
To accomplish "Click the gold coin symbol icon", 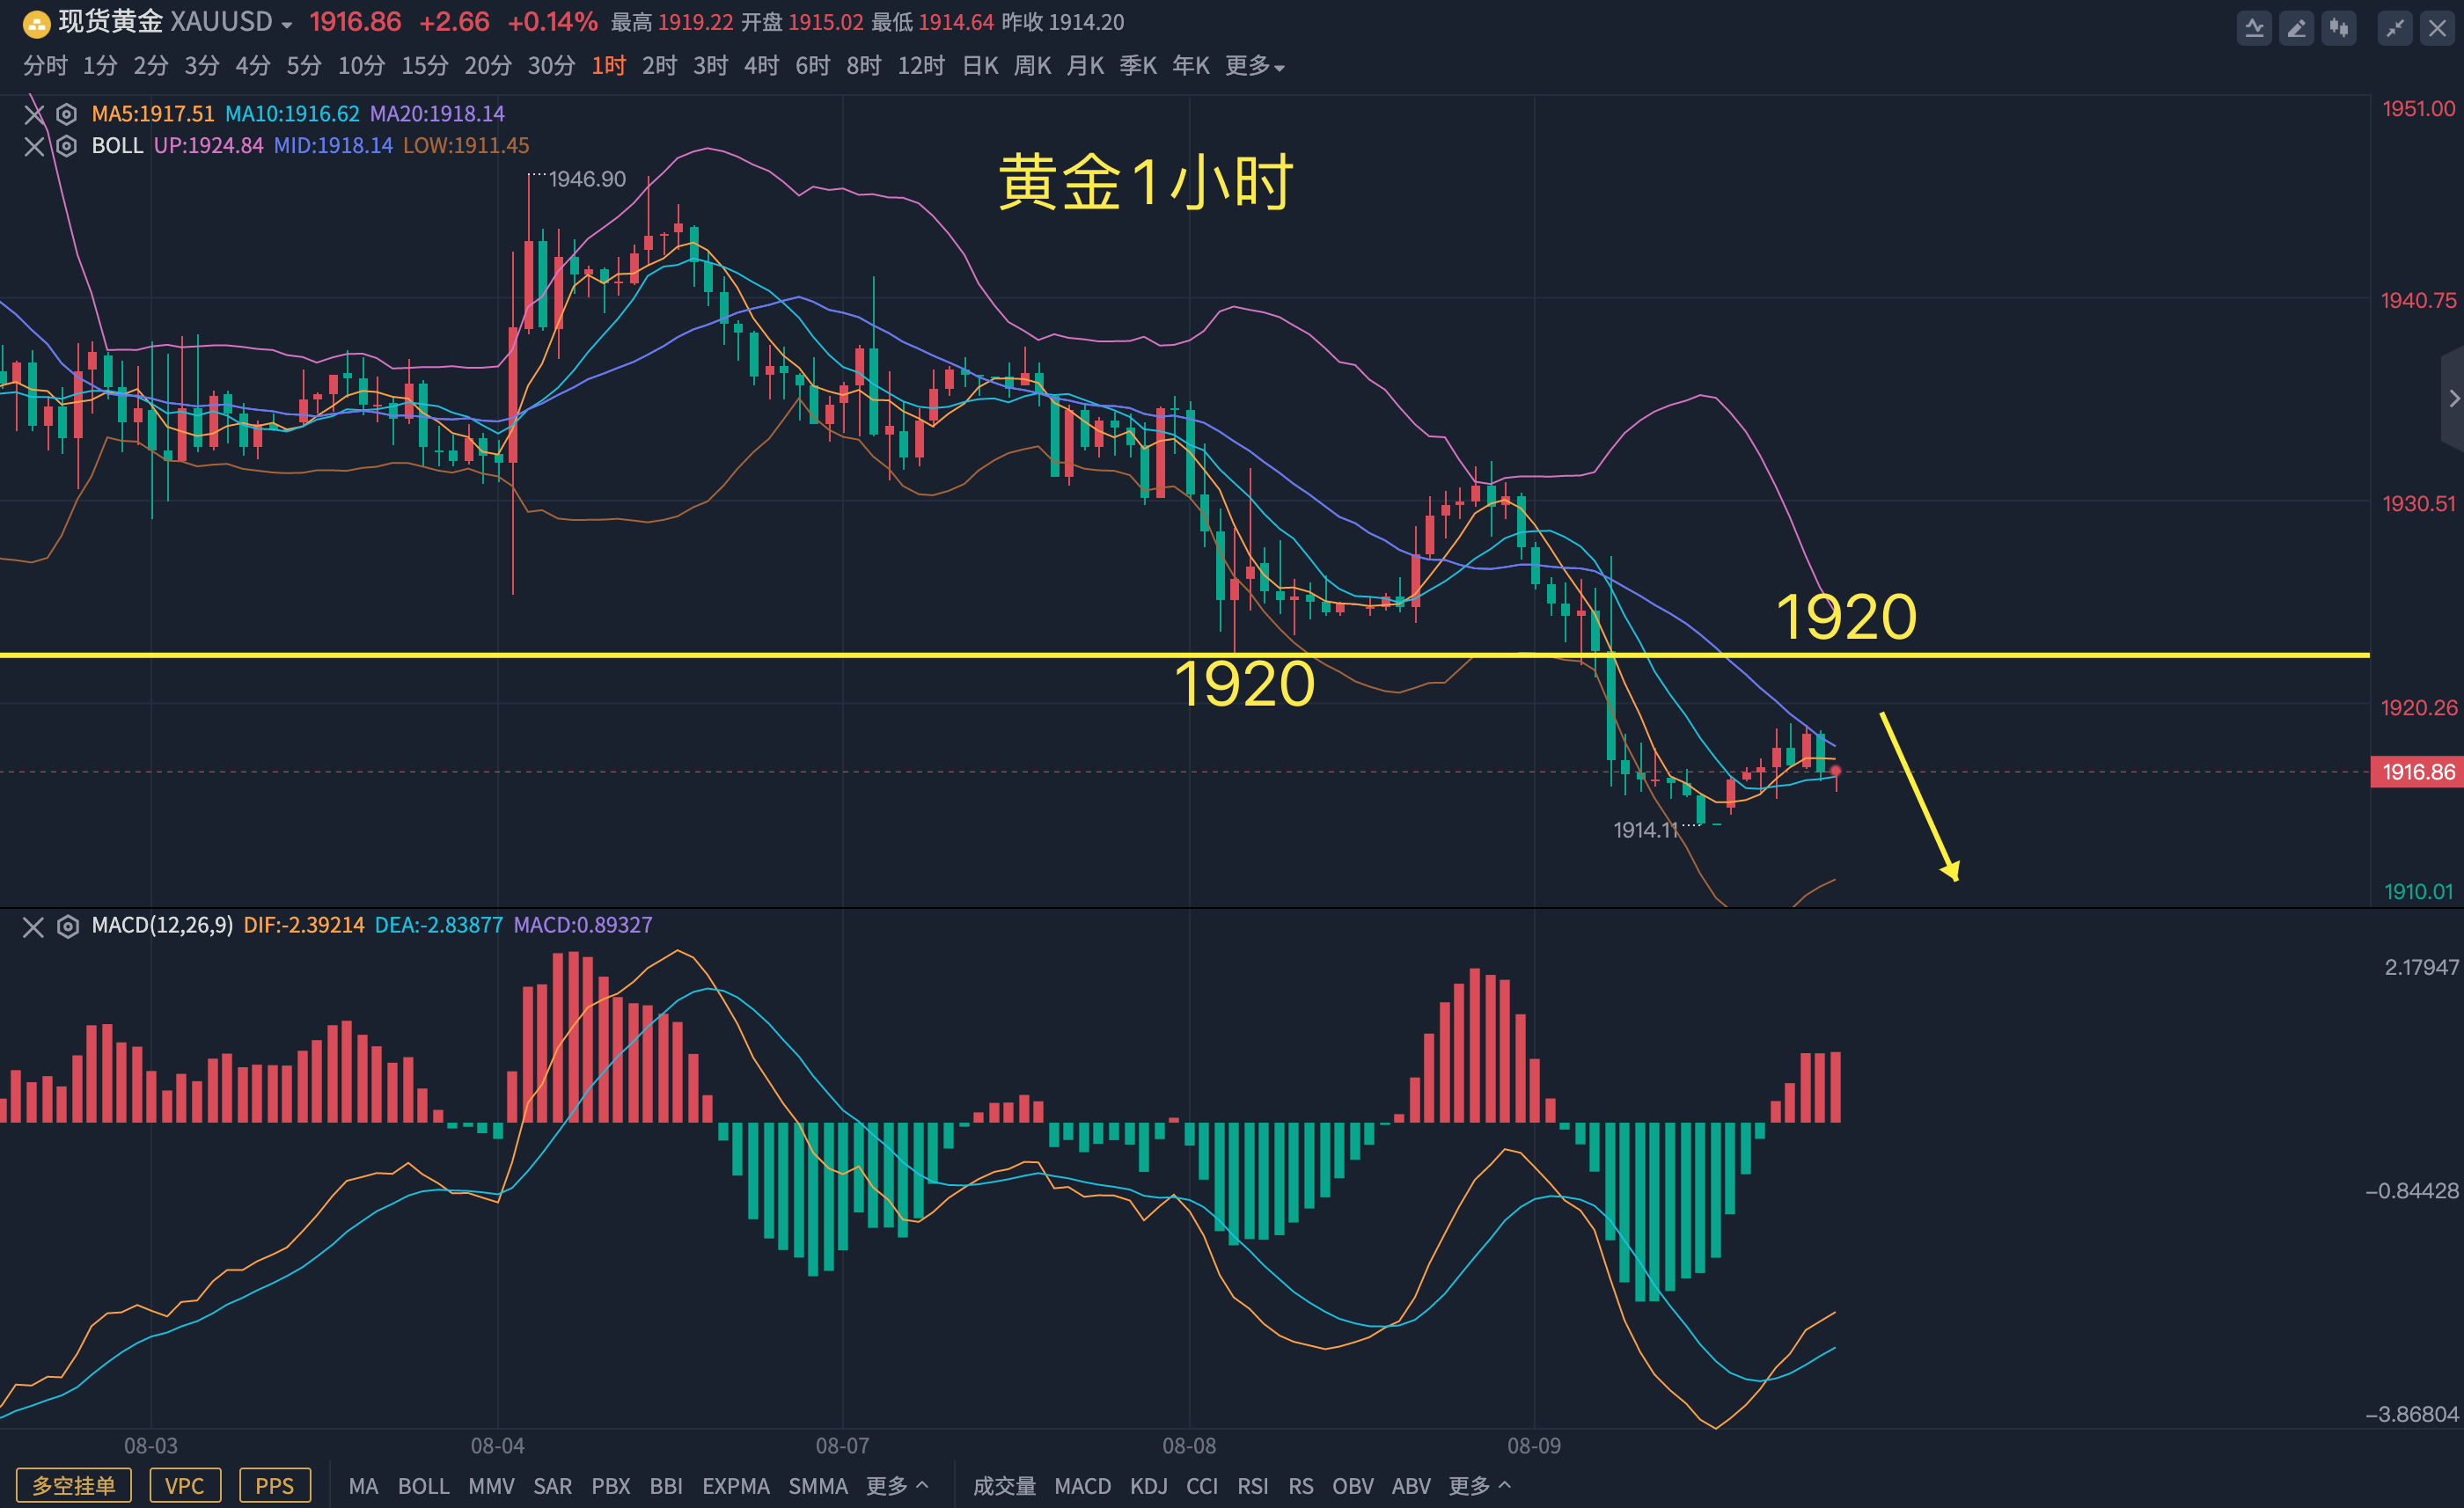I will [36, 23].
